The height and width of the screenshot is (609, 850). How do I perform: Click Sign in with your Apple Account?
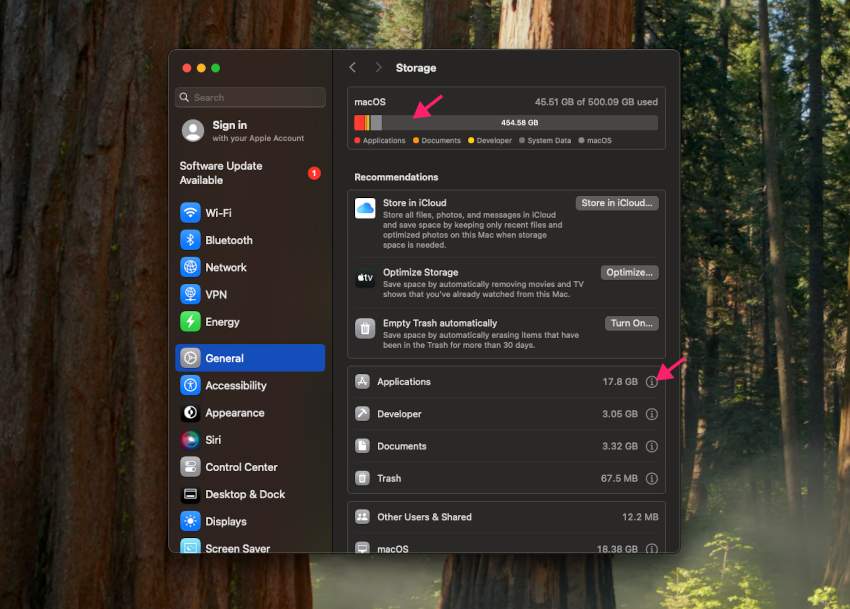(x=250, y=131)
